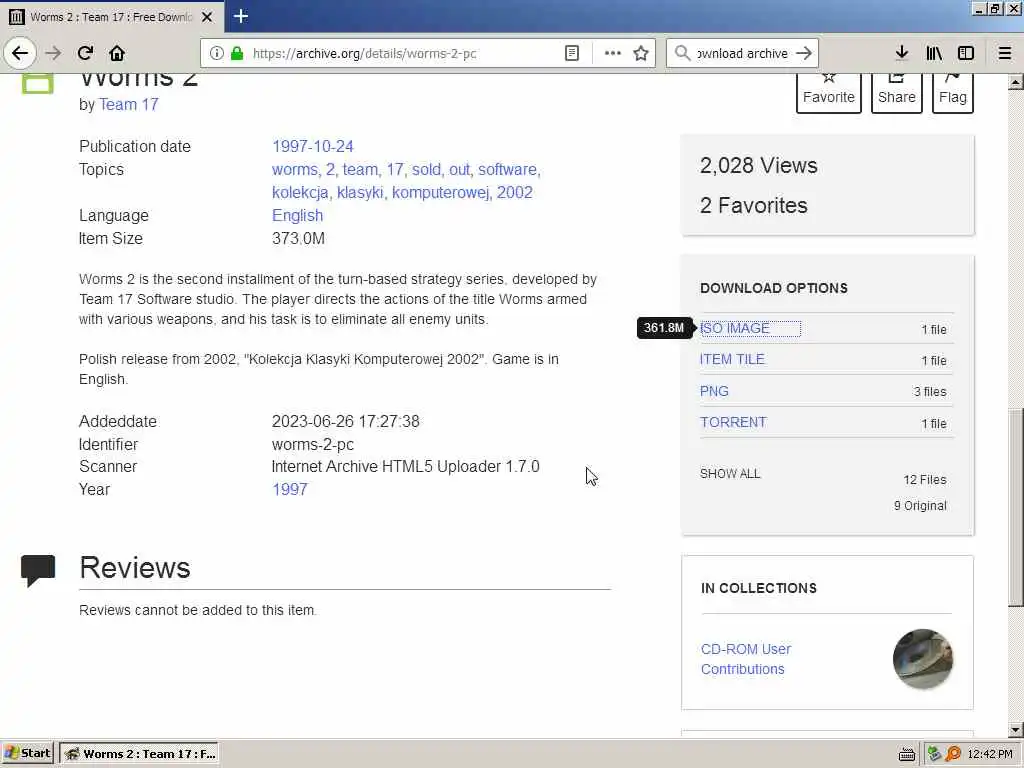Open the English language link
Screen dimensions: 1024x768
coord(297,216)
